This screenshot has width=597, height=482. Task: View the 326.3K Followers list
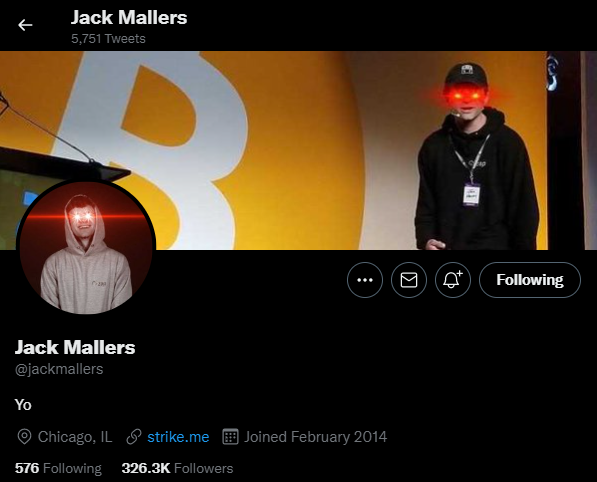[x=177, y=468]
